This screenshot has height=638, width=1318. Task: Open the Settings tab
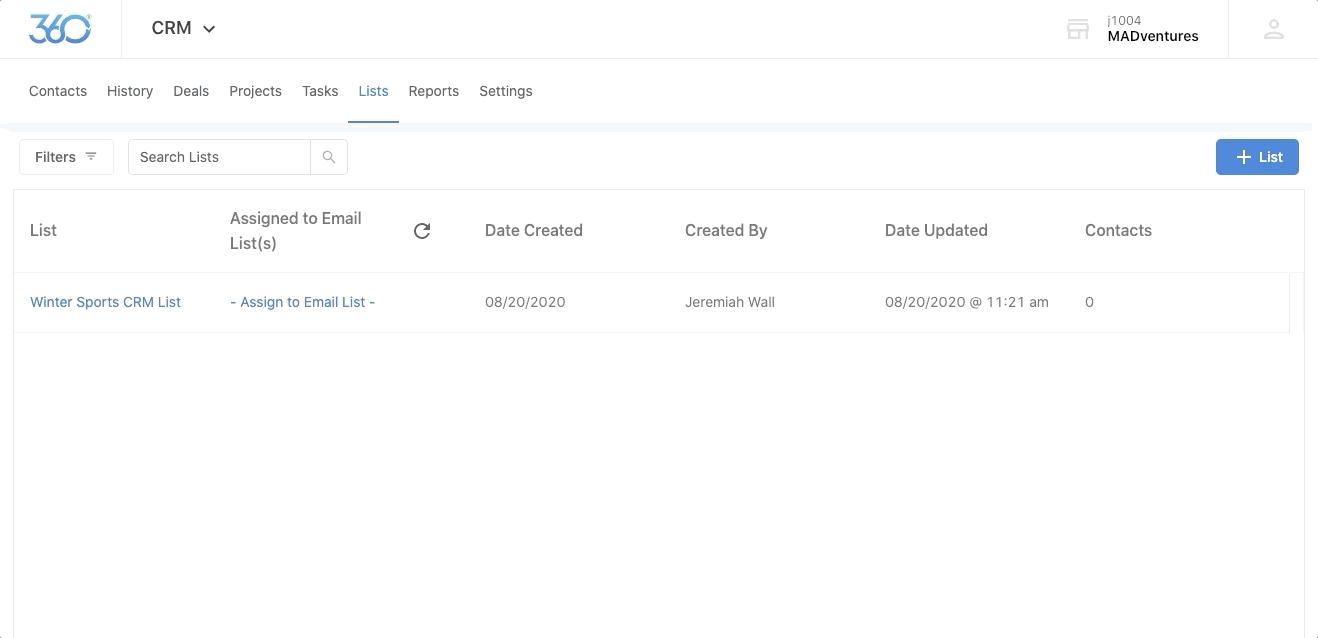[506, 91]
